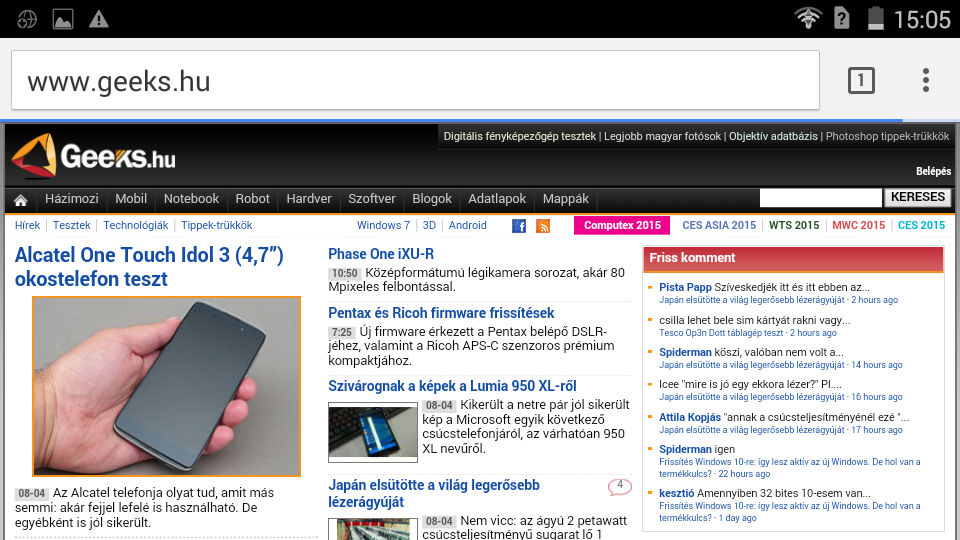
Task: Open the orange RSS feed icon
Action: [543, 226]
